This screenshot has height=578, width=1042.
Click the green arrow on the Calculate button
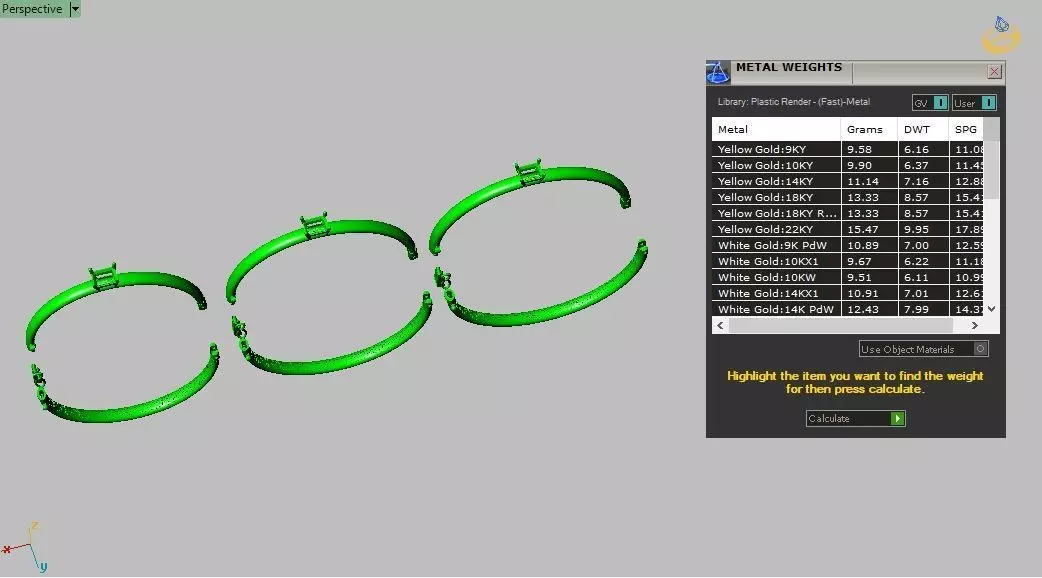coord(897,419)
